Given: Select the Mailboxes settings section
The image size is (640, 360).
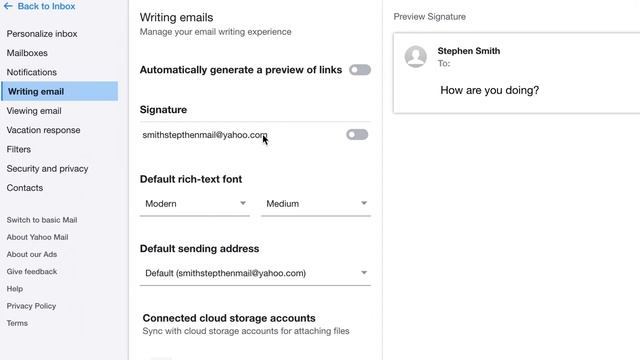Looking at the screenshot, I should (x=27, y=53).
